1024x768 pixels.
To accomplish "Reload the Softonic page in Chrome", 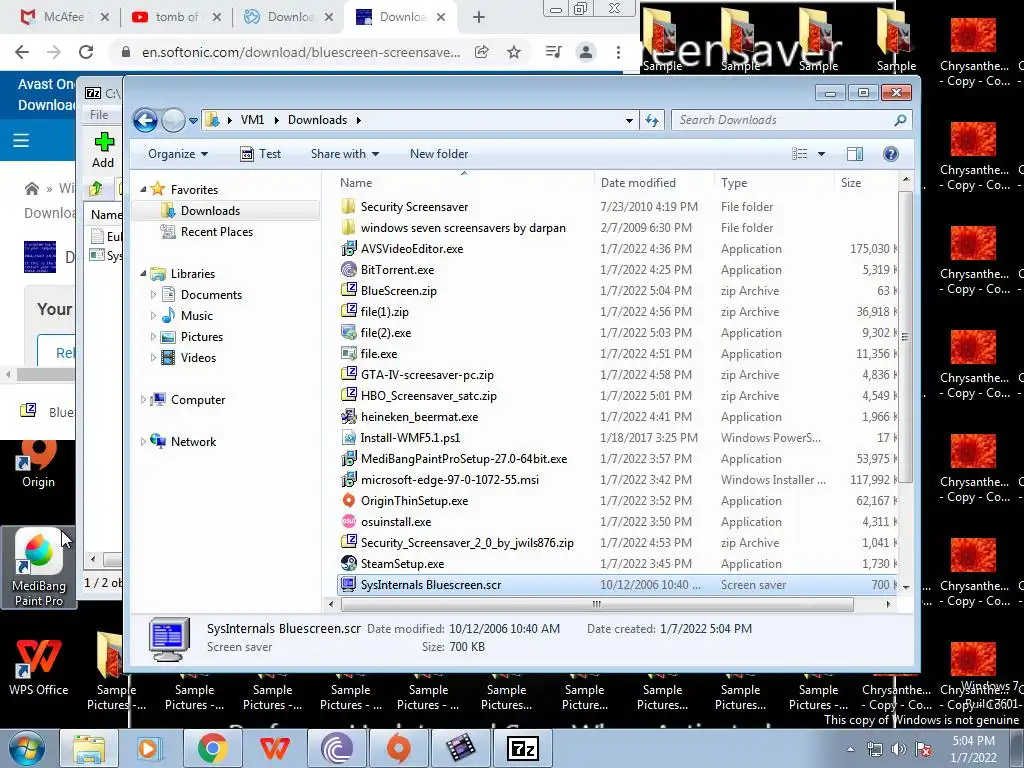I will click(86, 52).
